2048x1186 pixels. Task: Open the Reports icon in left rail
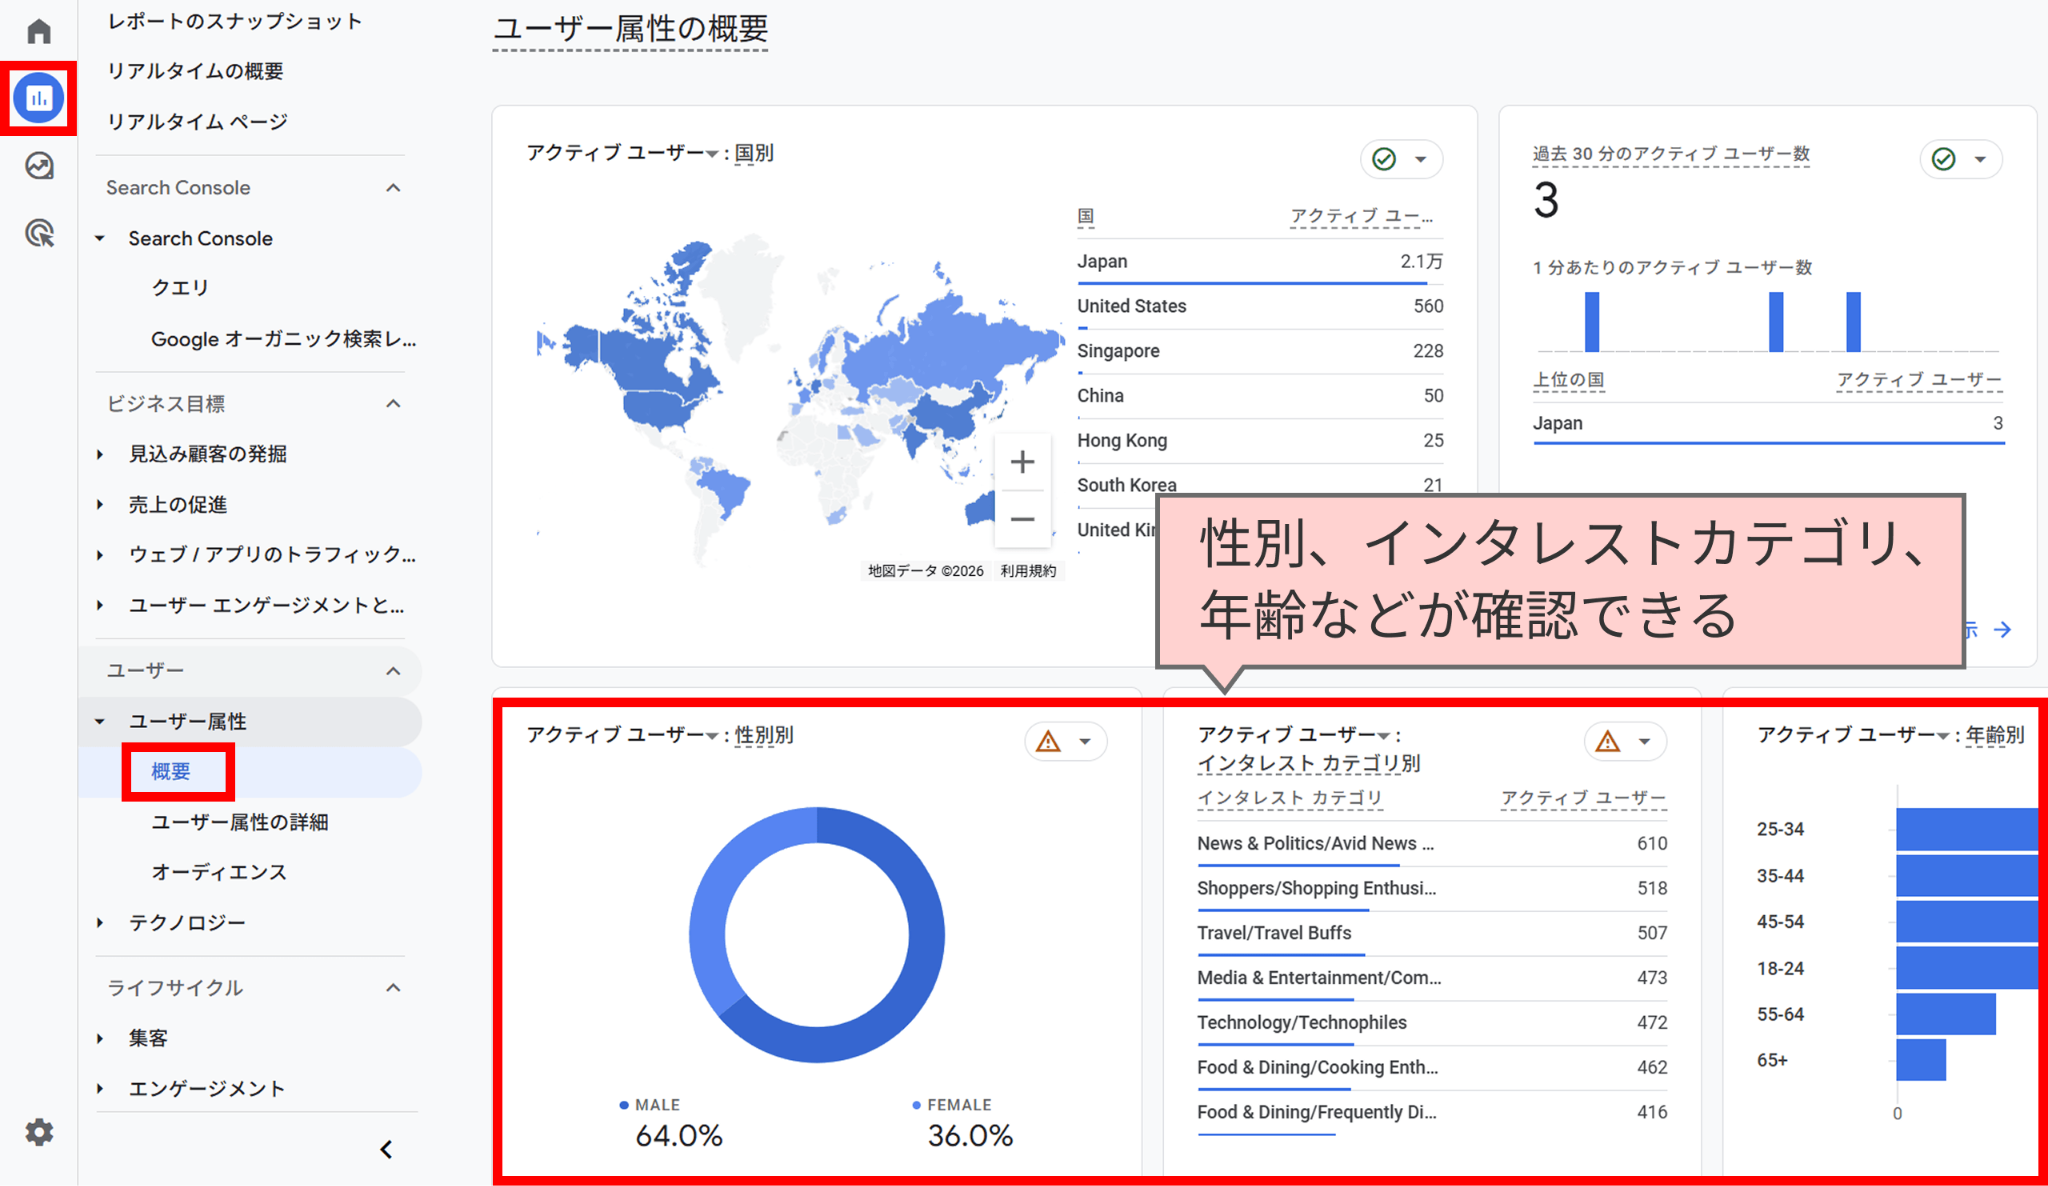click(x=39, y=98)
